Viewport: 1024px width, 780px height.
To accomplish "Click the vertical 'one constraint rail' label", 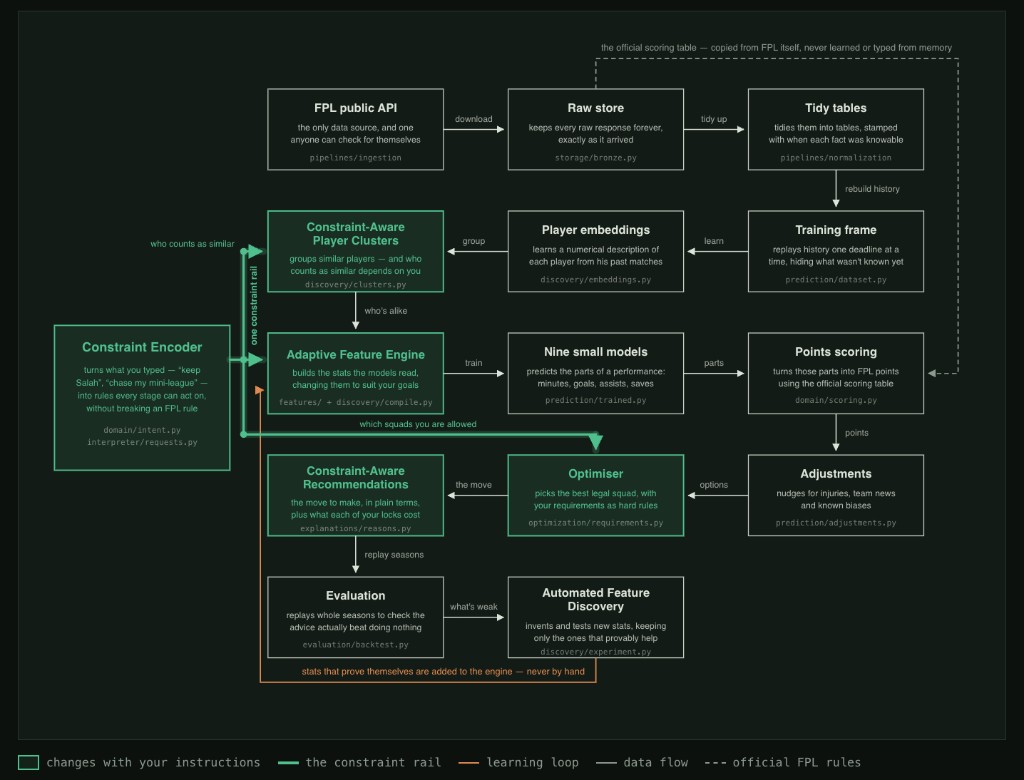I will (x=254, y=305).
